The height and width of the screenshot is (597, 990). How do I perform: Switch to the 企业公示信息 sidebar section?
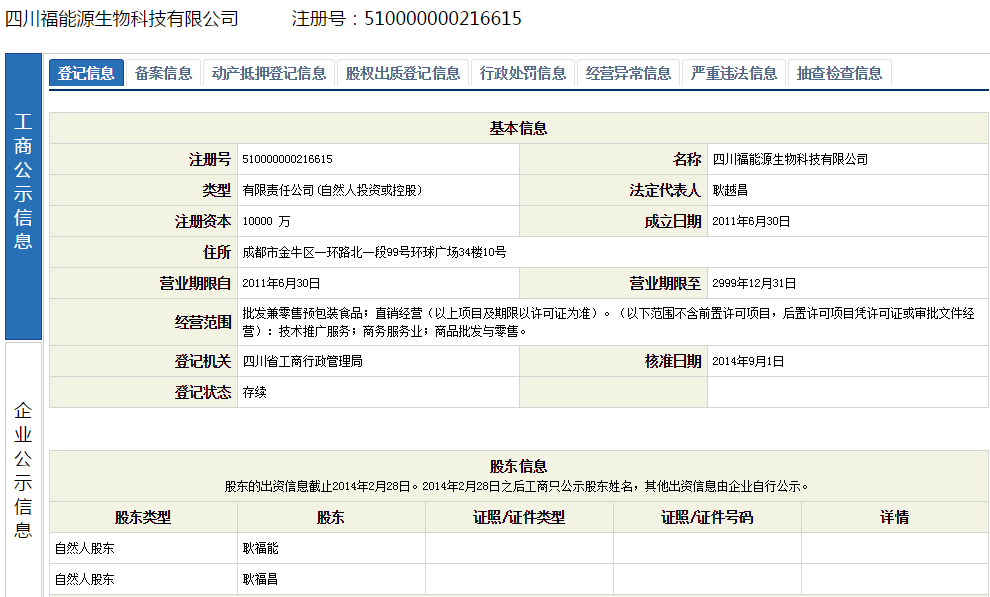(x=23, y=470)
